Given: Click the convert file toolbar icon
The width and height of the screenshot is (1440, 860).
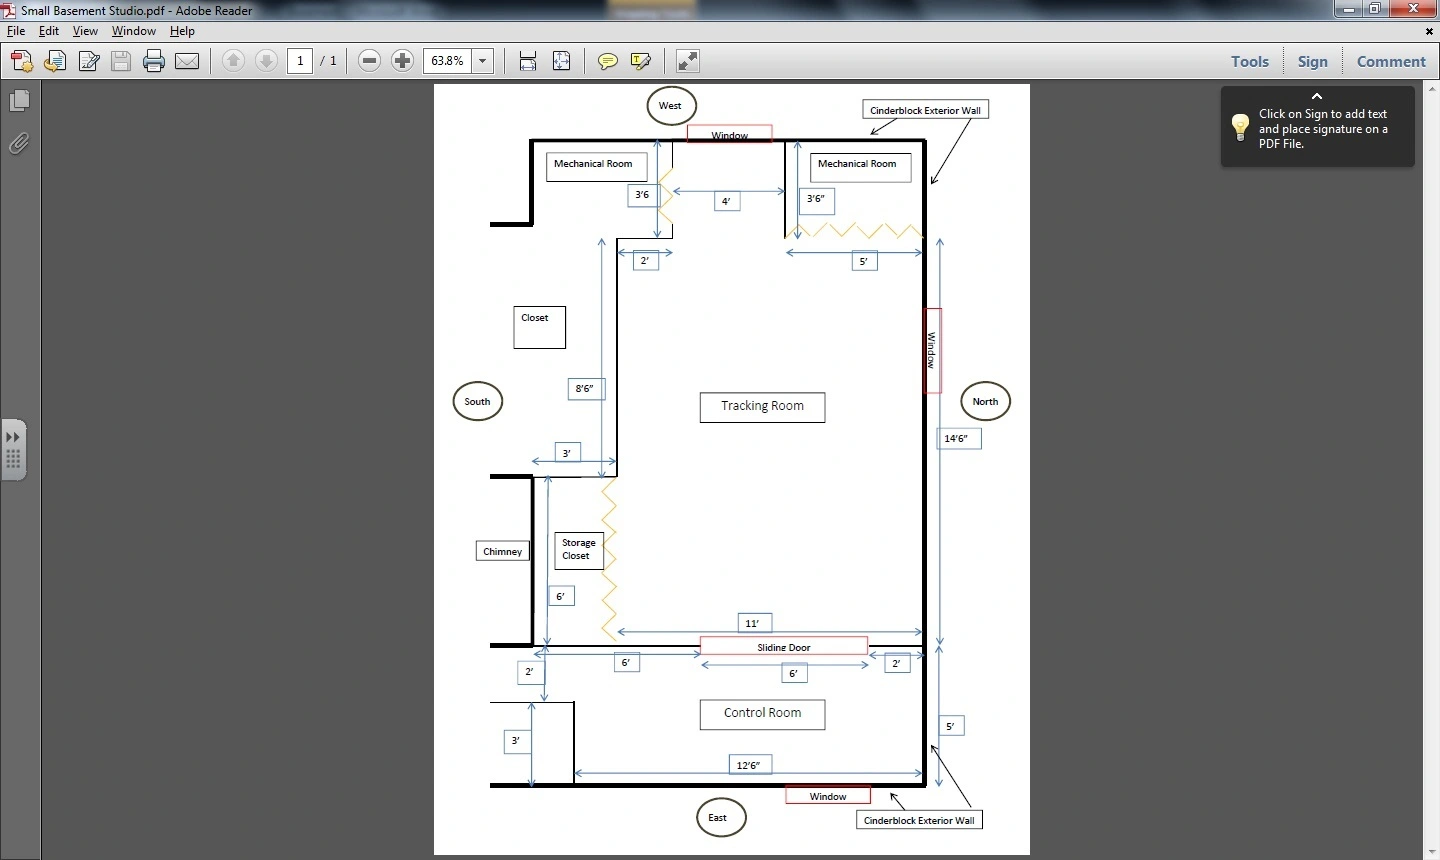Looking at the screenshot, I should (55, 61).
